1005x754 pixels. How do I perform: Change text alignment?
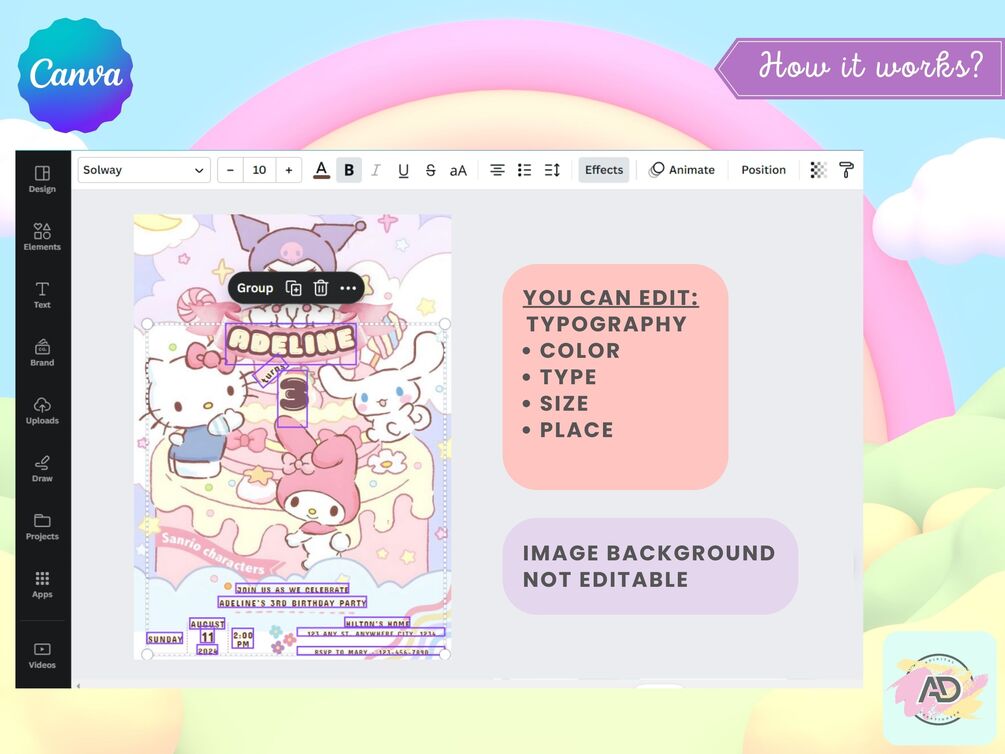pyautogui.click(x=497, y=170)
